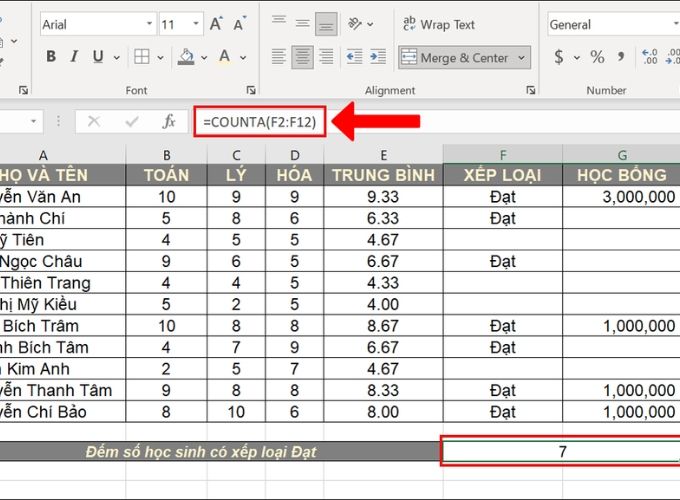The width and height of the screenshot is (680, 500).
Task: Select Align Right icon
Action: [x=326, y=57]
